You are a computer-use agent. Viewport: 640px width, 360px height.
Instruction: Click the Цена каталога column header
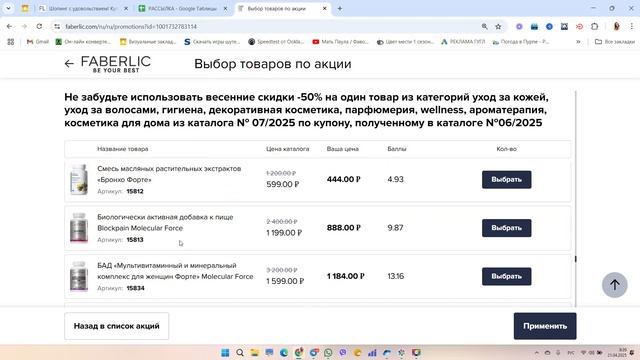click(x=288, y=149)
